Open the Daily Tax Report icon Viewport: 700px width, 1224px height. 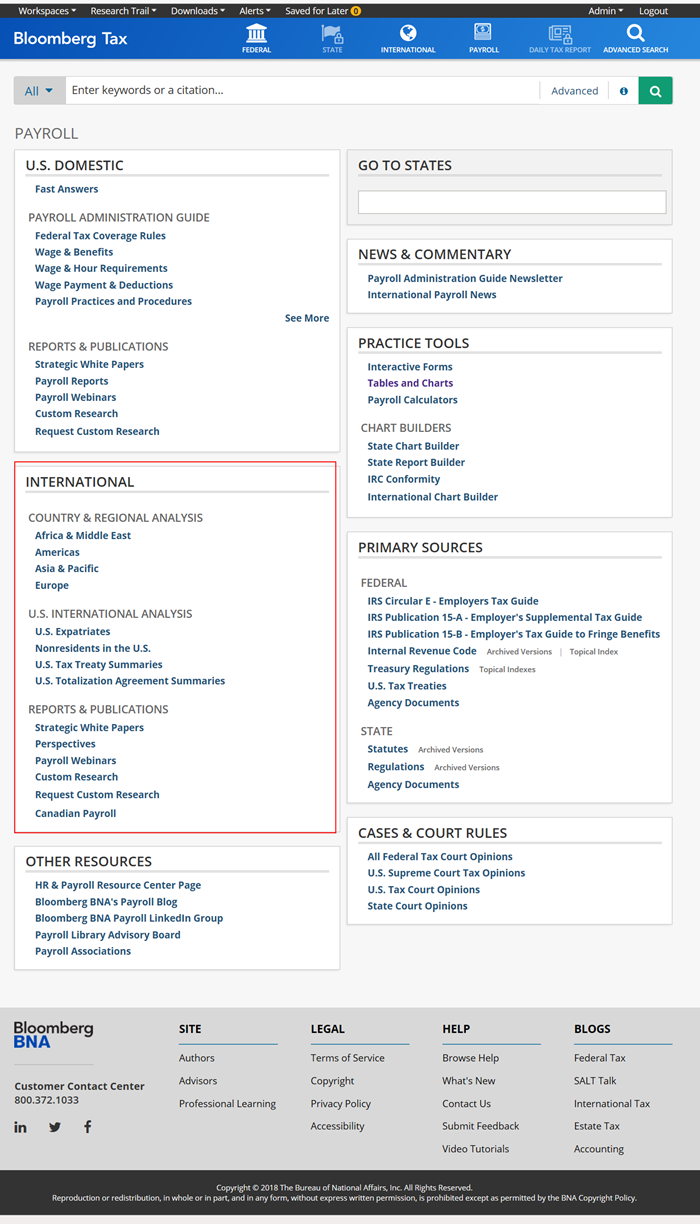pos(559,34)
